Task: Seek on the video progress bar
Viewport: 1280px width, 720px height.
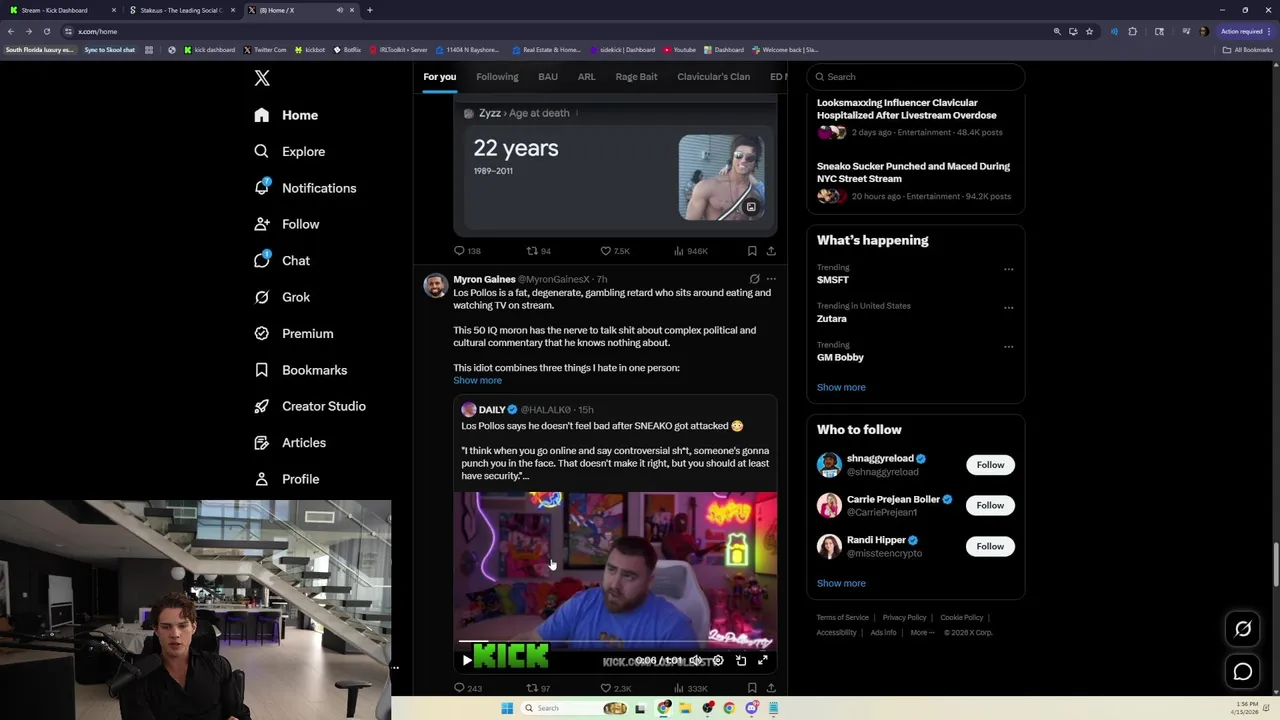Action: pyautogui.click(x=615, y=642)
